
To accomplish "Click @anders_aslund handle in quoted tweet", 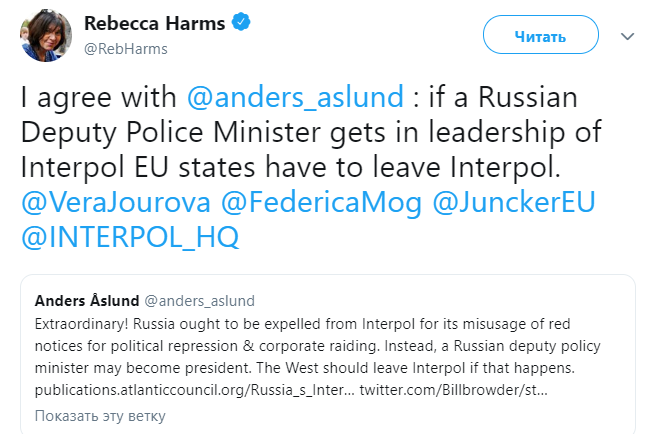I will [x=200, y=300].
